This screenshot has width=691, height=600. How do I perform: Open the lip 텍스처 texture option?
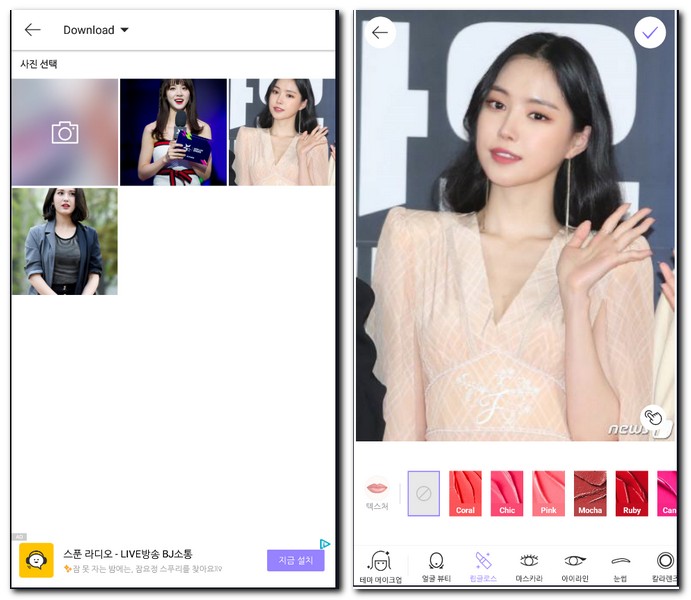click(x=377, y=493)
